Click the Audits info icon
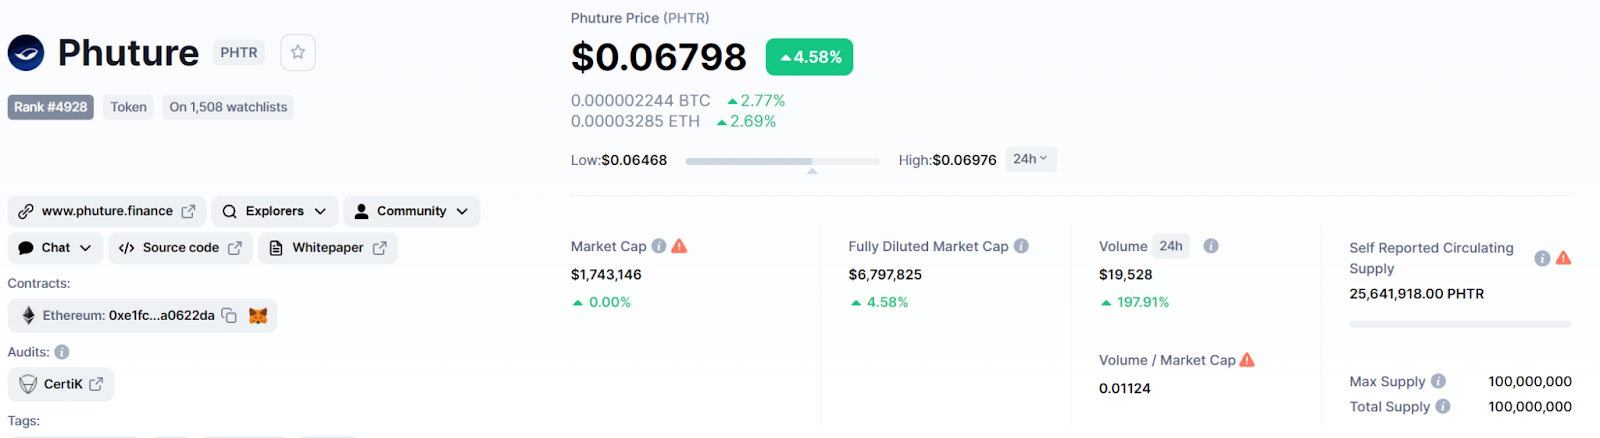The height and width of the screenshot is (438, 1600). coord(62,352)
